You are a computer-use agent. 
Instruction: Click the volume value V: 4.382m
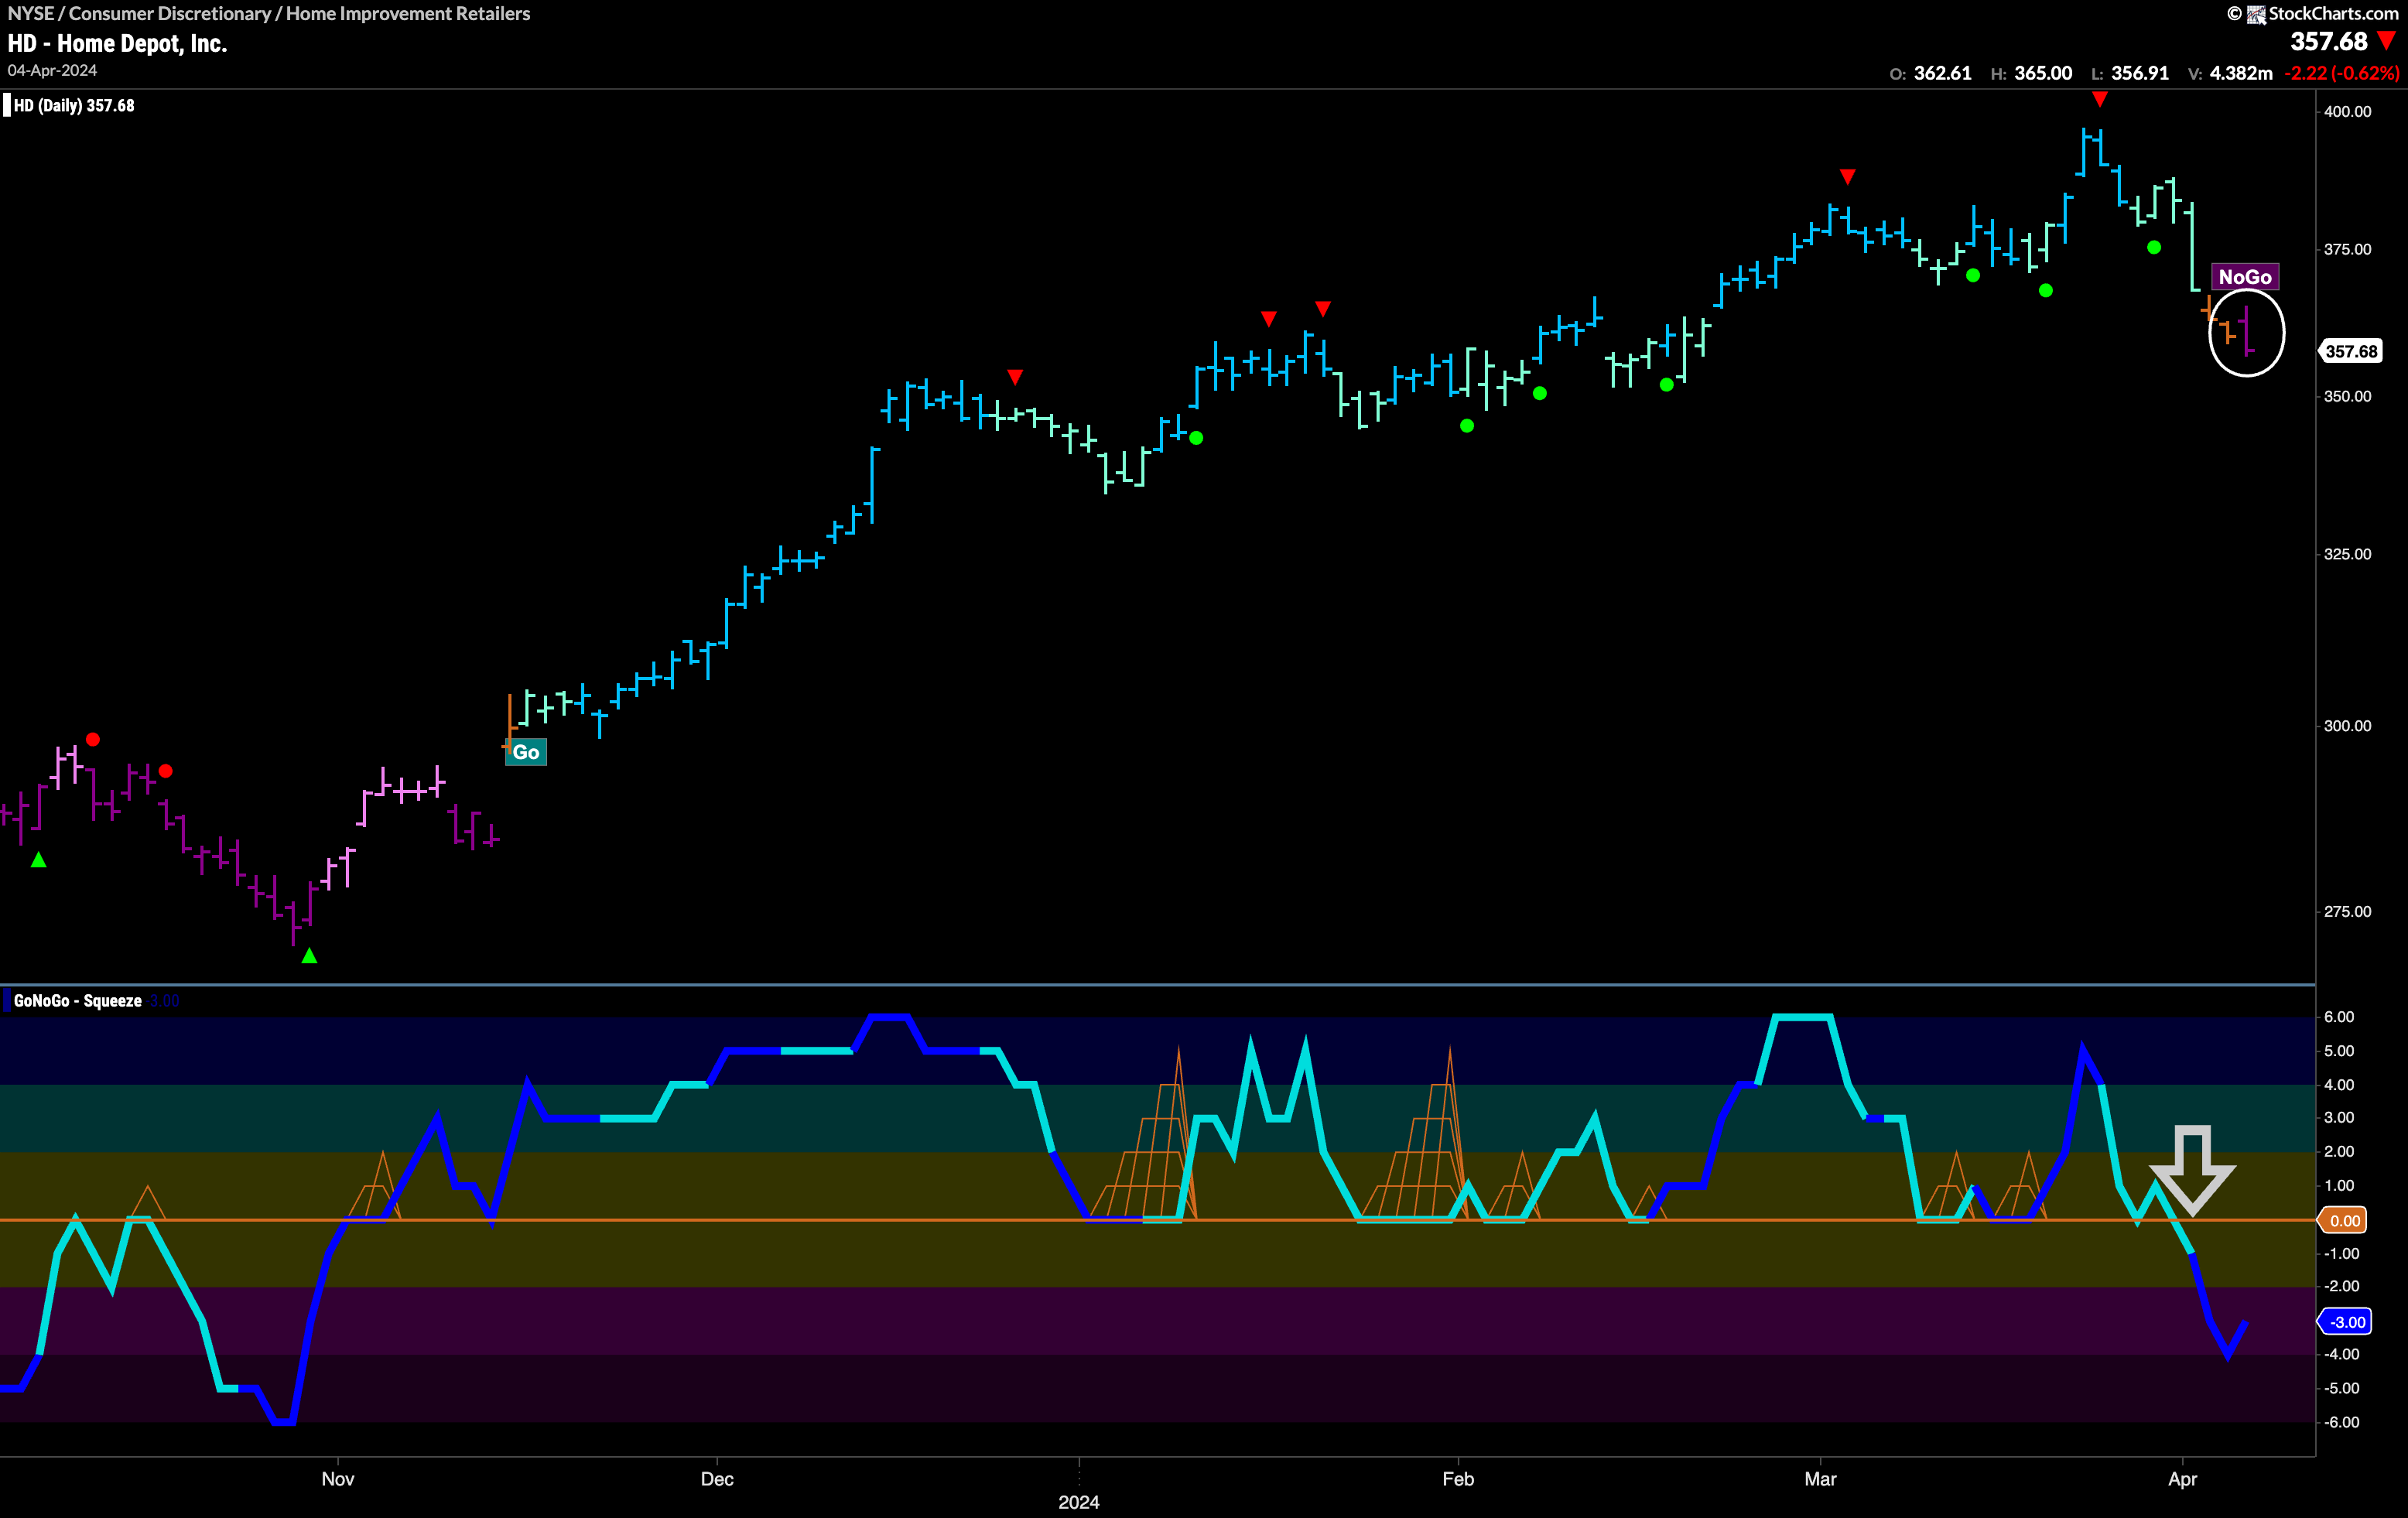(x=2230, y=73)
